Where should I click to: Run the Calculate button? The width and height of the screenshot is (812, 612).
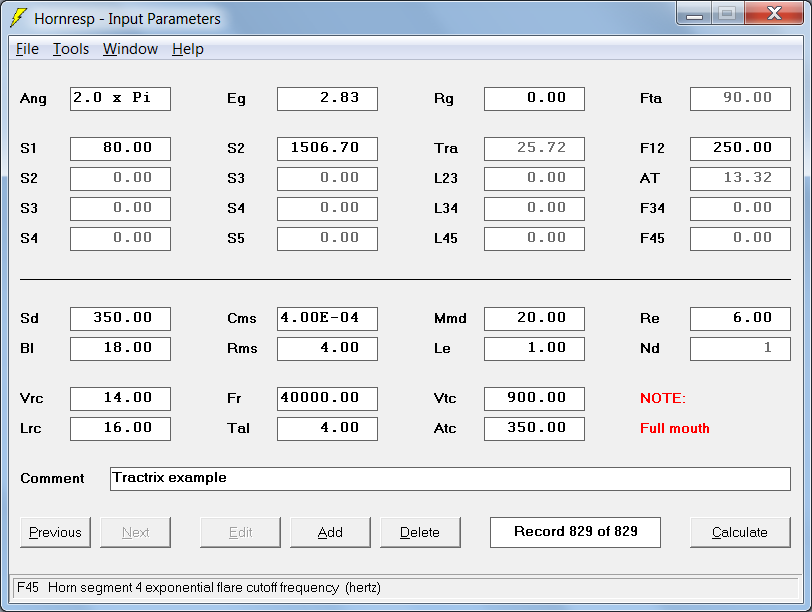pos(740,532)
